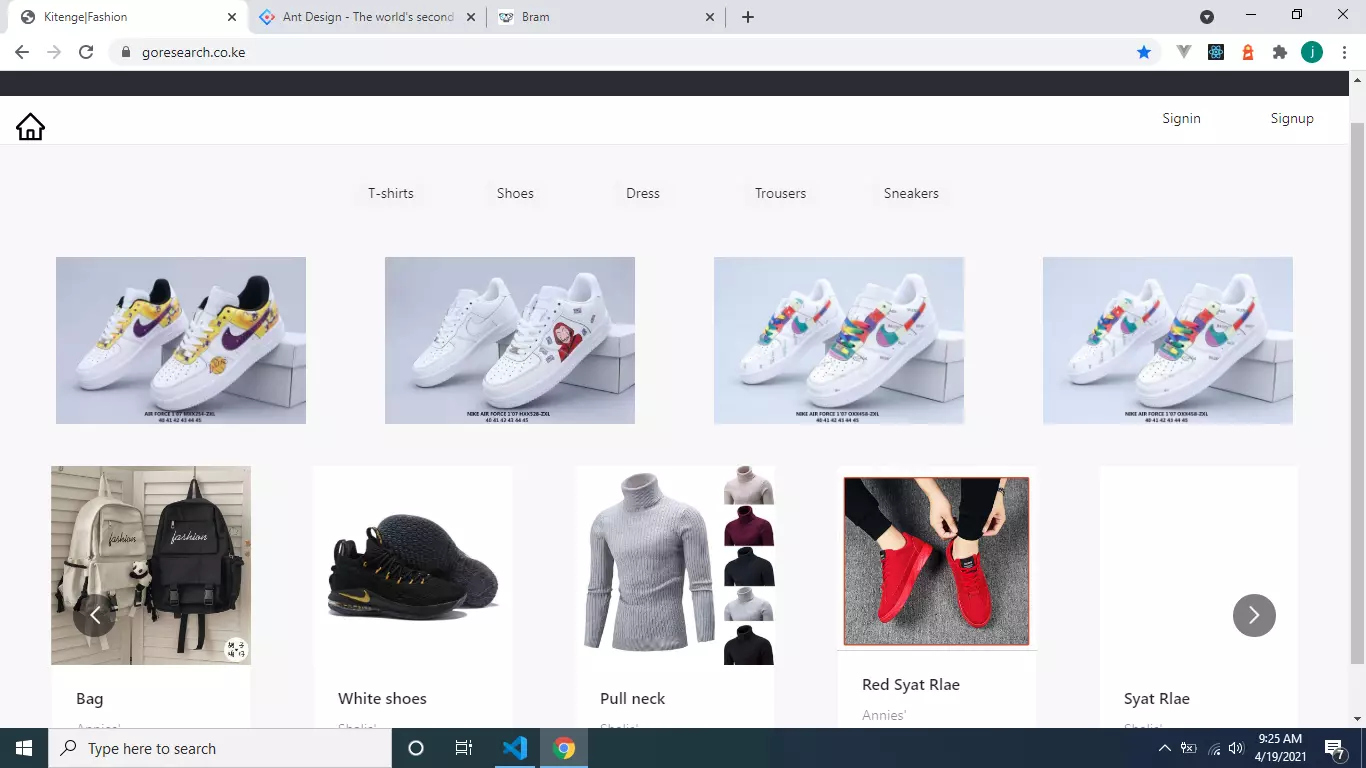Expand the hidden tray icons chevron

(1164, 748)
